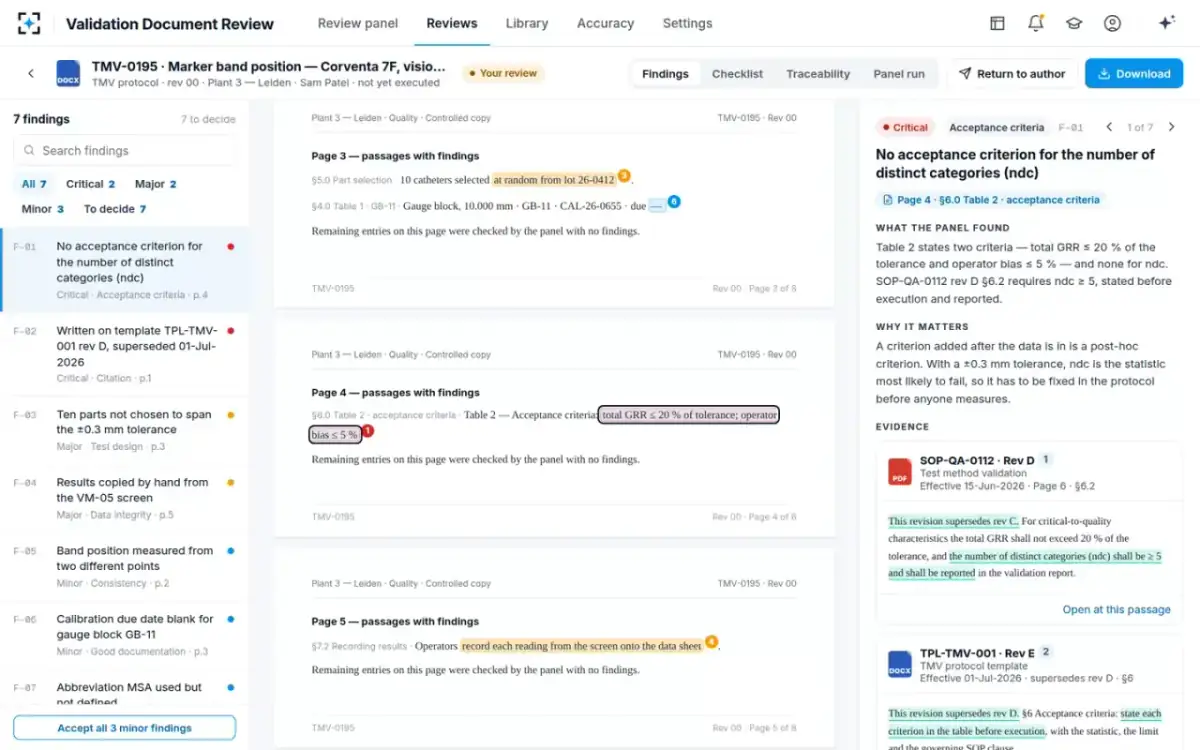Click Return to author
This screenshot has height=750, width=1200.
[x=1014, y=74]
